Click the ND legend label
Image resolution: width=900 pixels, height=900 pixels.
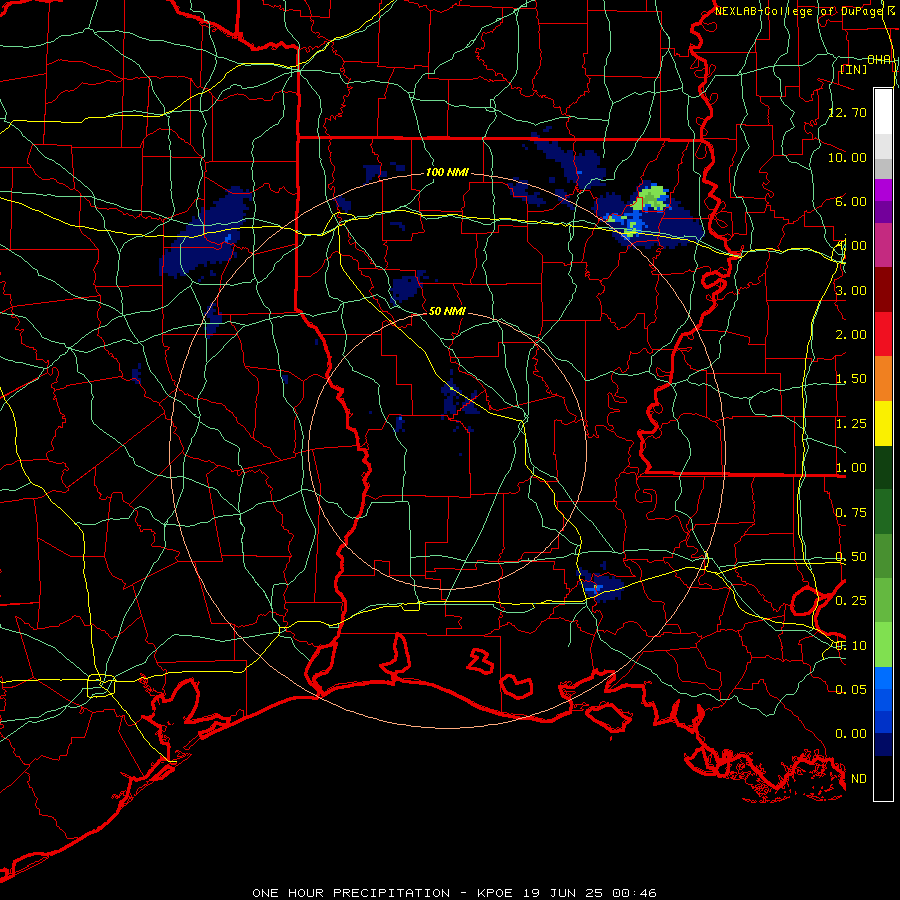point(859,779)
